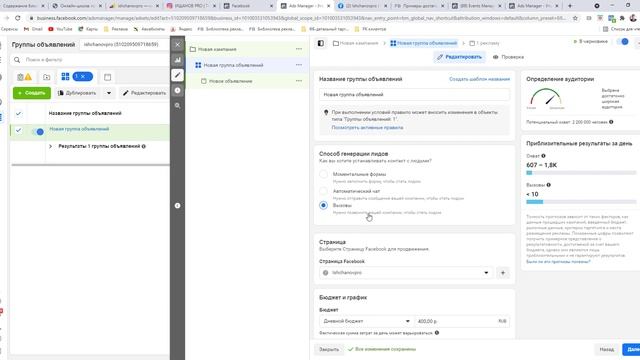Click the Вызовы estimate bar
640x360 pixels.
[x=581, y=202]
